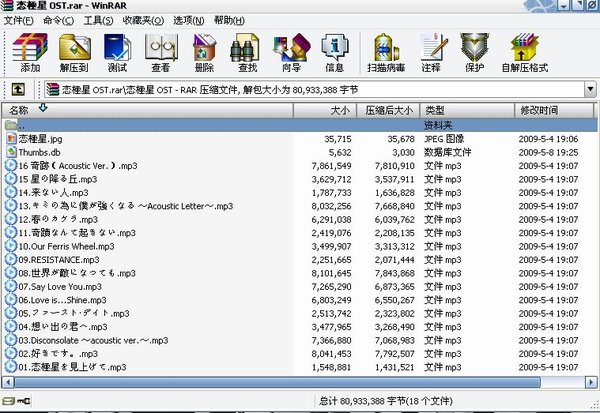Select the file 01.恋極星を見上げて.mp3

[72, 367]
